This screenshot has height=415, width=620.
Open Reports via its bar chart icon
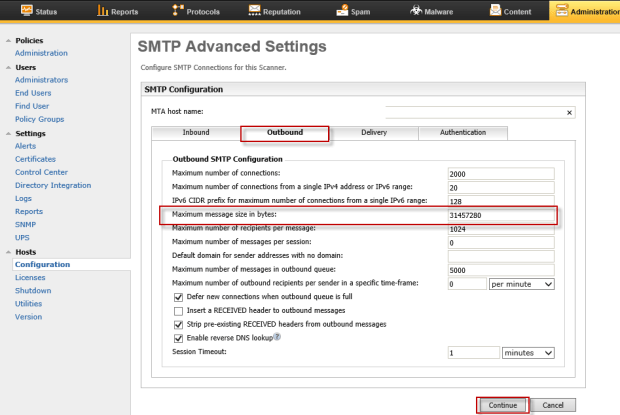(x=103, y=11)
